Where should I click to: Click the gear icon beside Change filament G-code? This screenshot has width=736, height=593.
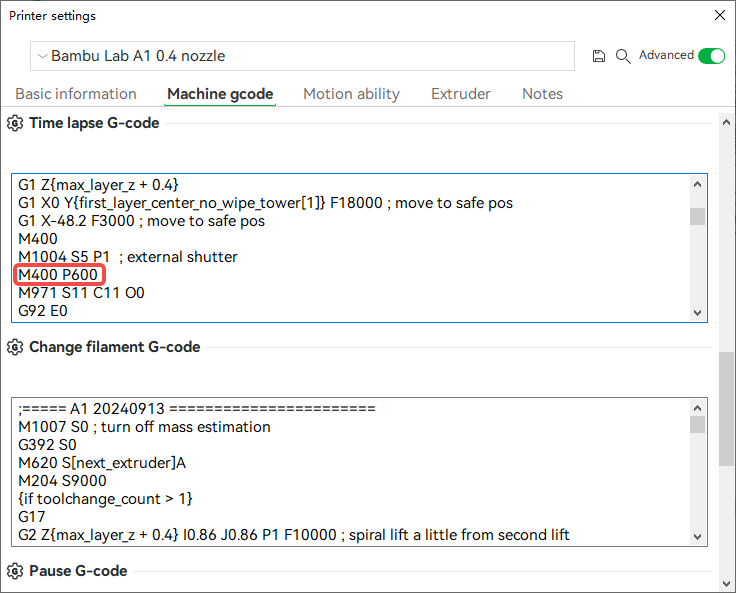click(15, 347)
